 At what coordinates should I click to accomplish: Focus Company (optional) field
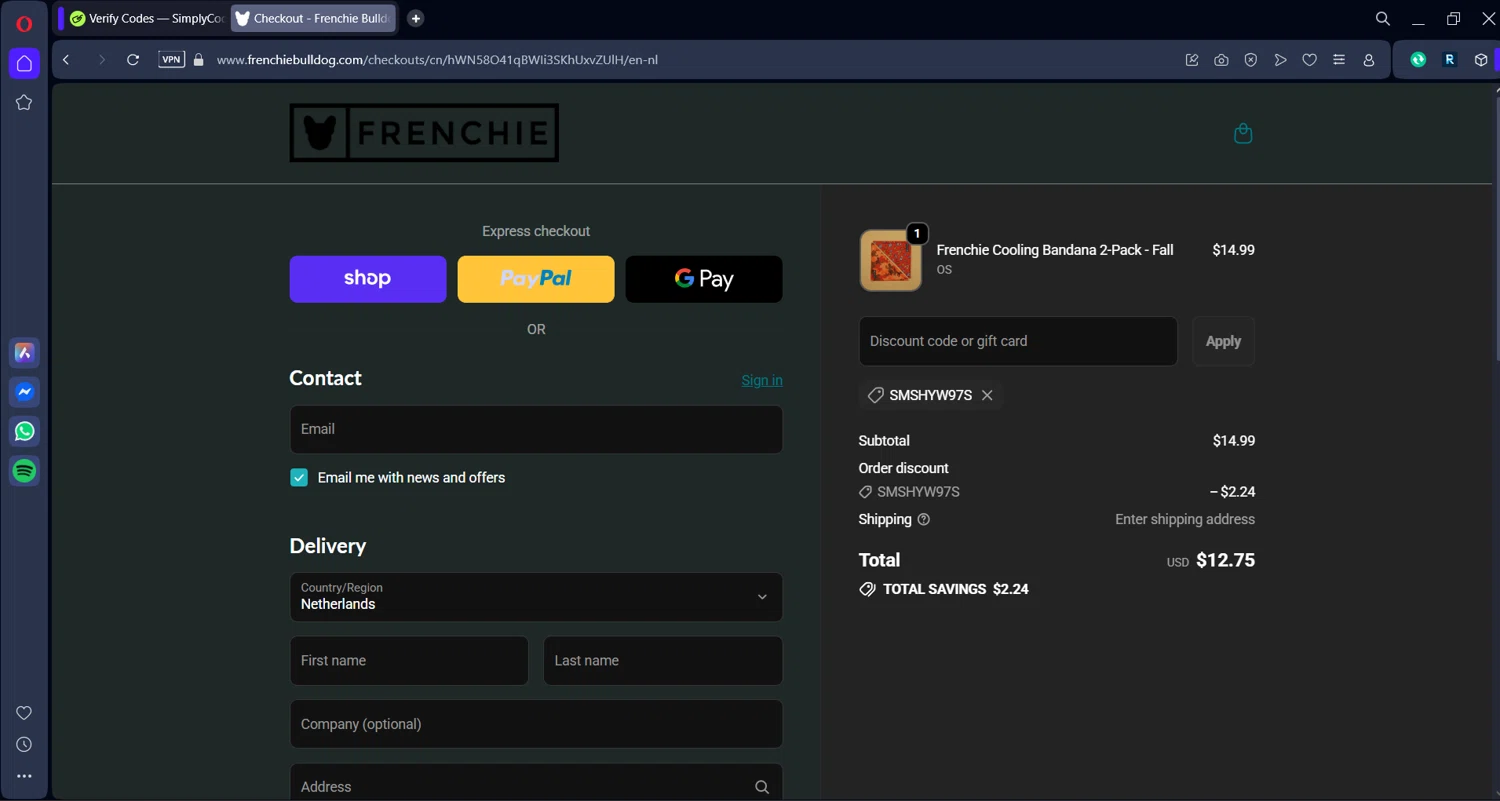(536, 724)
